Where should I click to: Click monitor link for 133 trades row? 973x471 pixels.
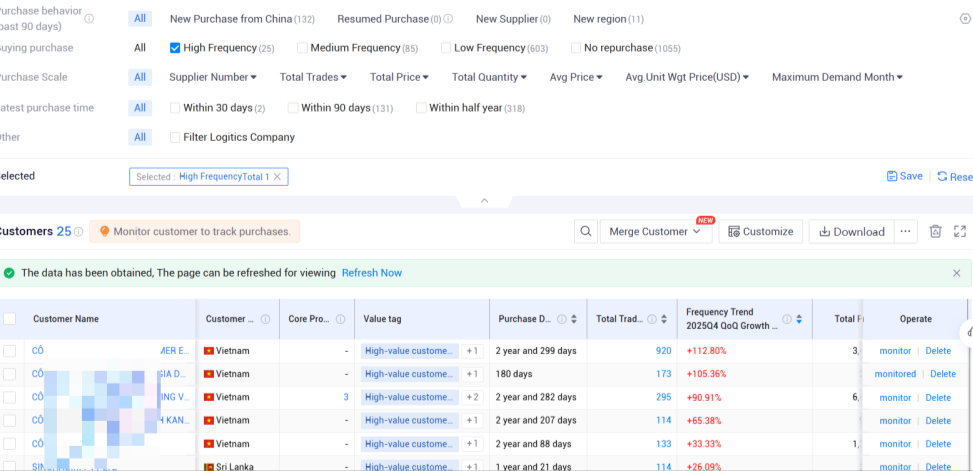tap(895, 444)
